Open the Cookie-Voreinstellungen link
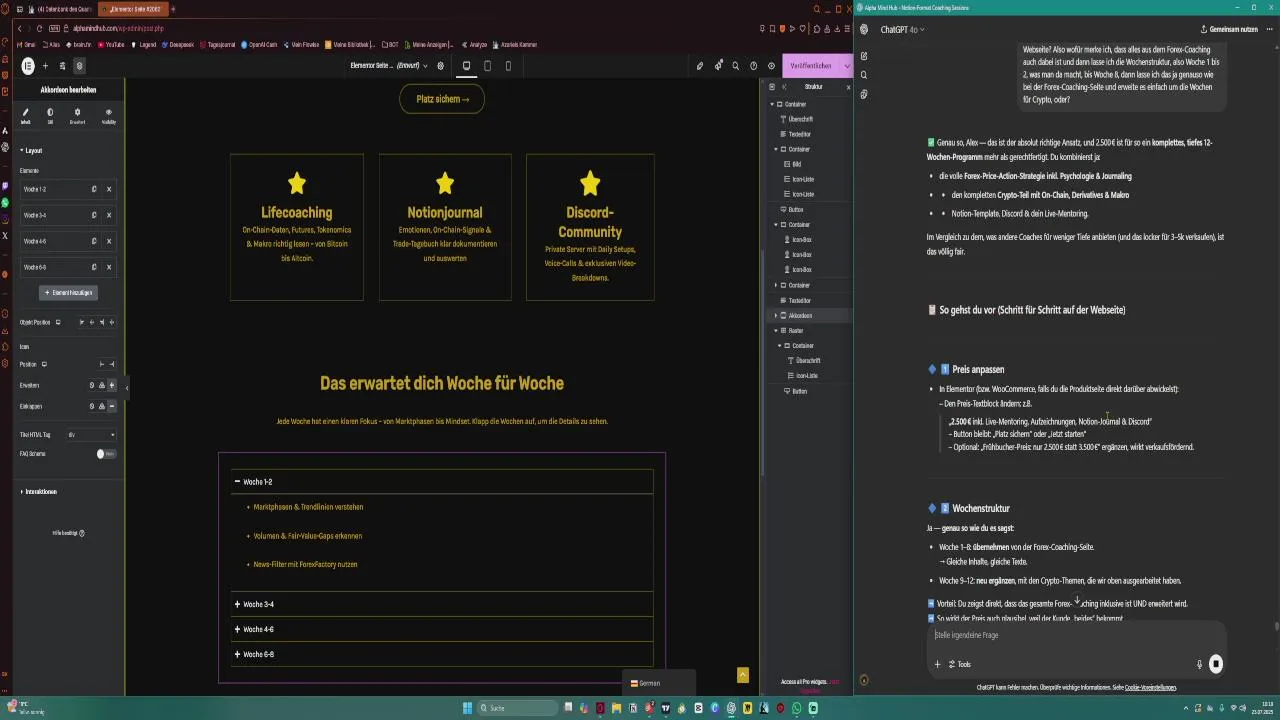Image resolution: width=1280 pixels, height=720 pixels. [1150, 688]
